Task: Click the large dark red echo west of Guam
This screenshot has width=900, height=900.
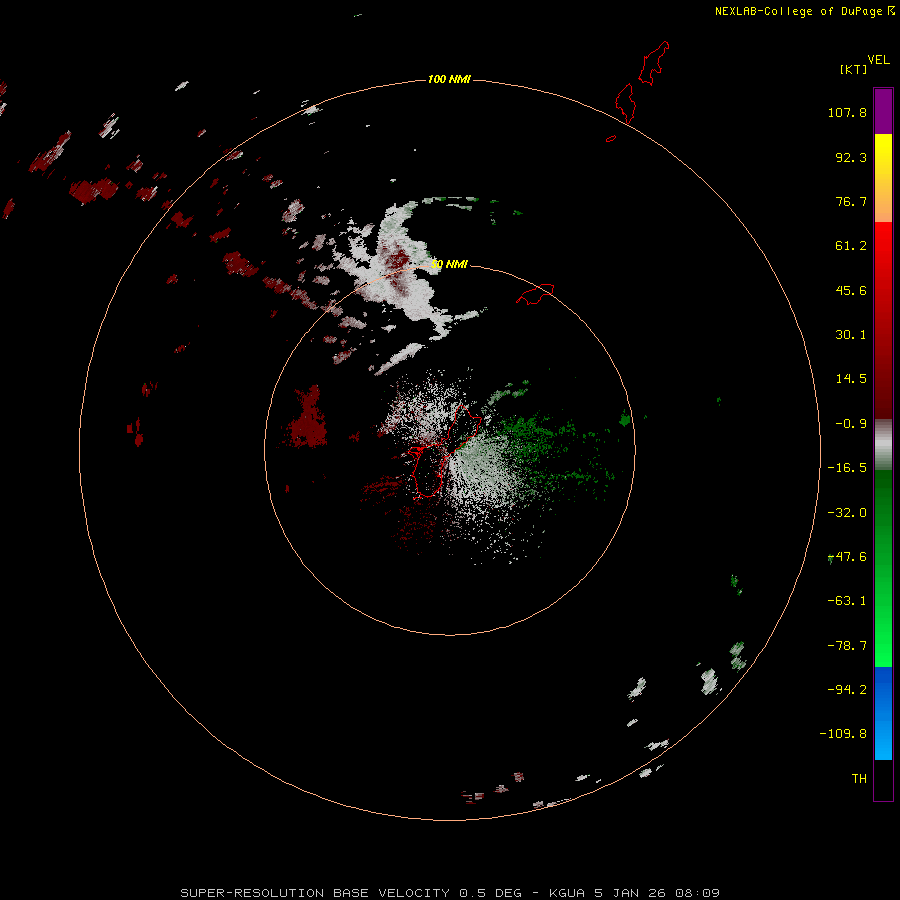Action: [307, 417]
